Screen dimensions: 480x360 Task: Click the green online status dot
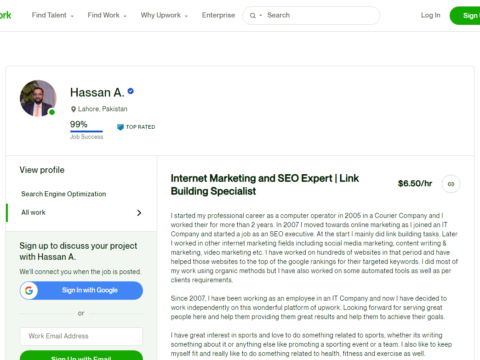point(52,112)
